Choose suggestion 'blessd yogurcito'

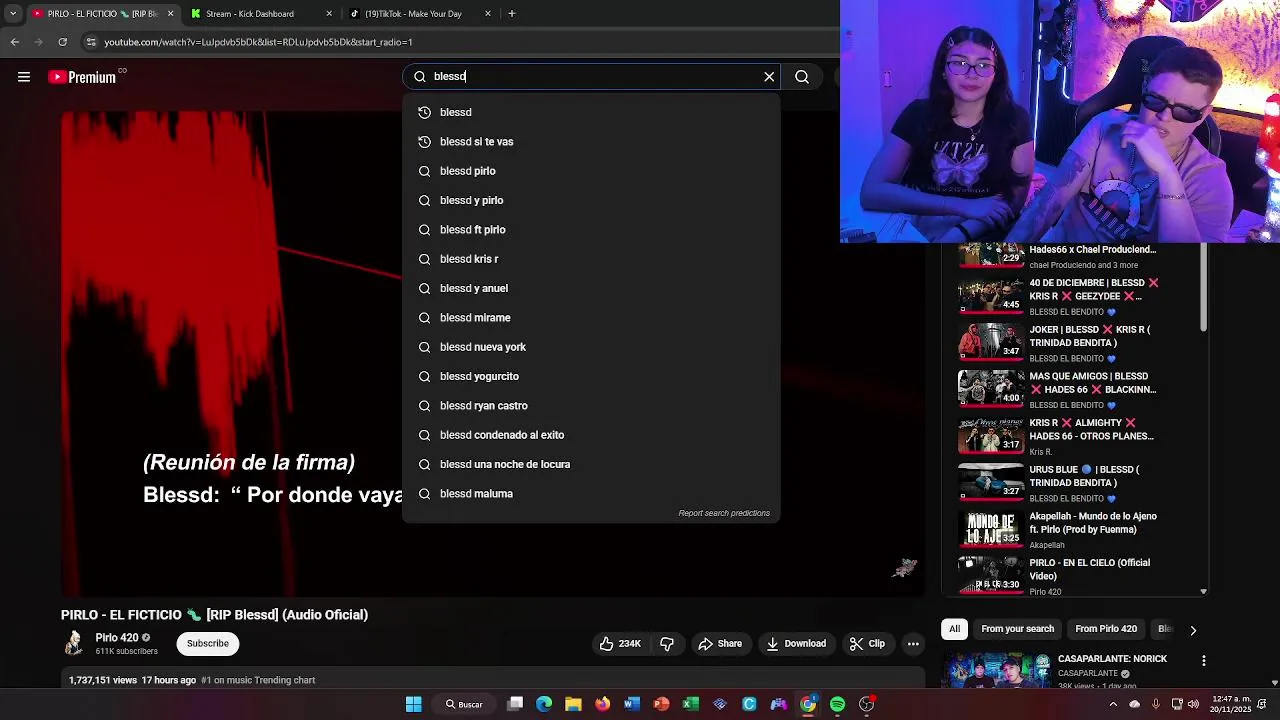click(x=591, y=376)
